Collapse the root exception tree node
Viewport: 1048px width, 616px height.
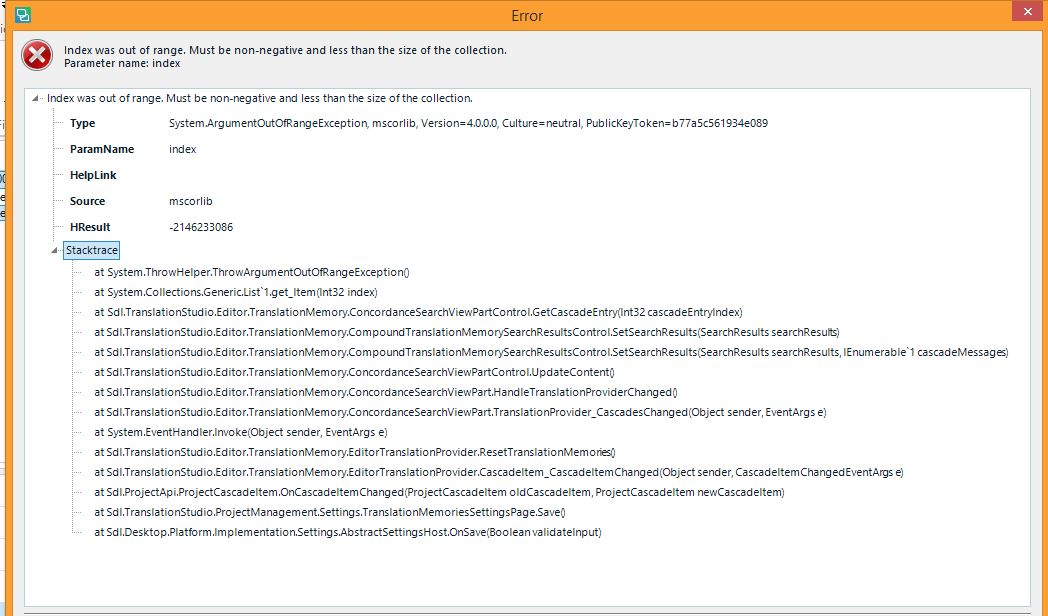[x=35, y=98]
